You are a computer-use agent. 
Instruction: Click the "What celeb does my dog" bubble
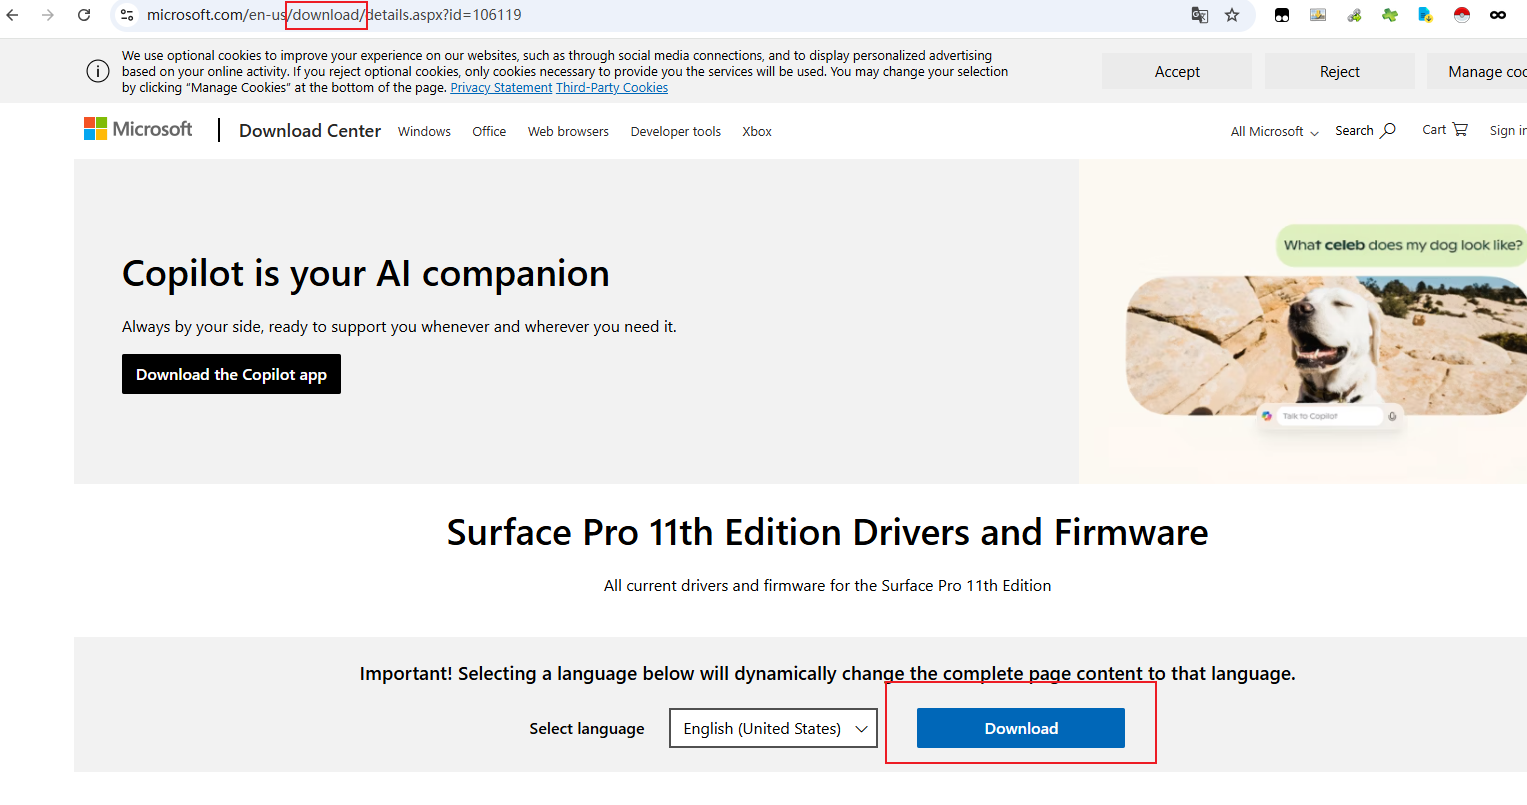coord(1402,245)
